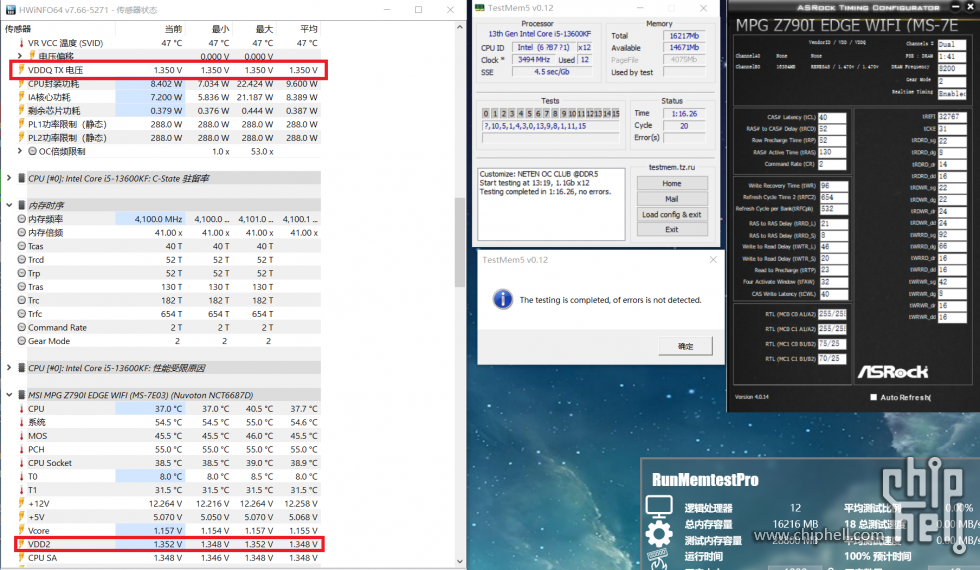
Task: Click lightning icon beside PL1功率限制 (静态)
Action: [22, 124]
